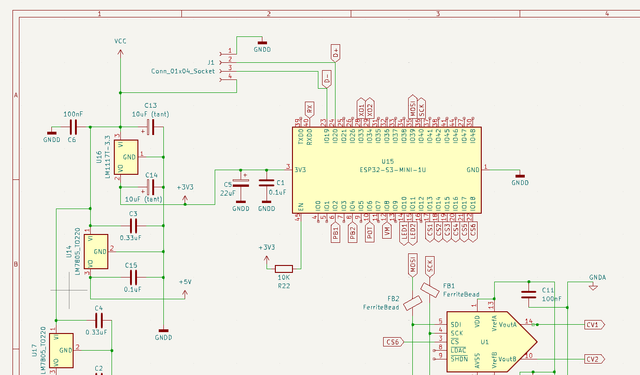Select capacitor C6 100nF
Image resolution: width=640 pixels, height=375 pixels.
[73, 127]
